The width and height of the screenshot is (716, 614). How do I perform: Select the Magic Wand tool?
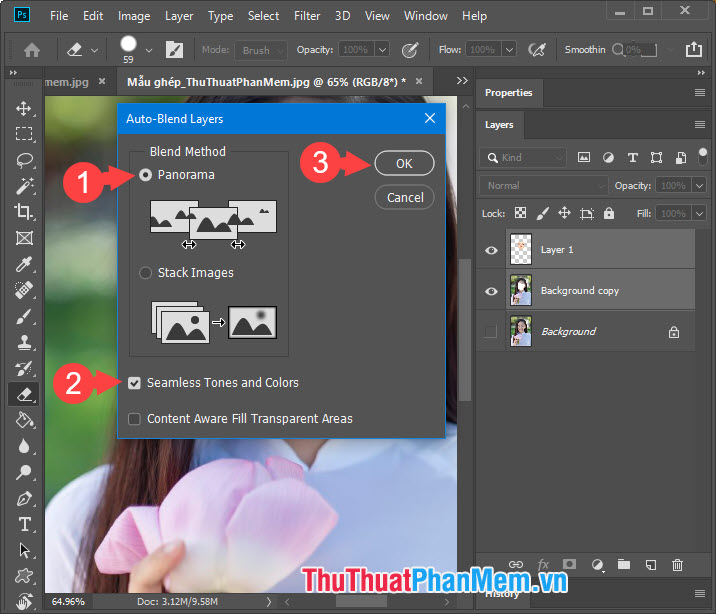24,186
